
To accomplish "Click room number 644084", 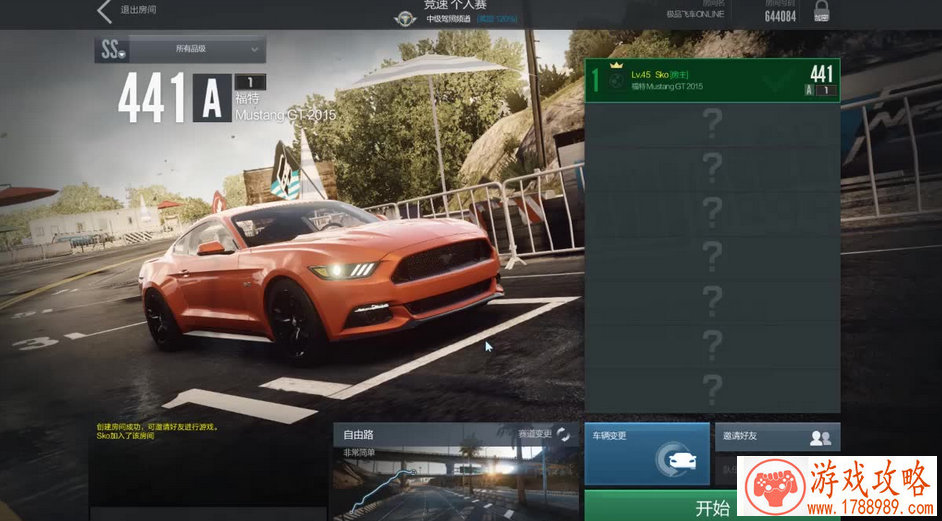I will coord(780,16).
